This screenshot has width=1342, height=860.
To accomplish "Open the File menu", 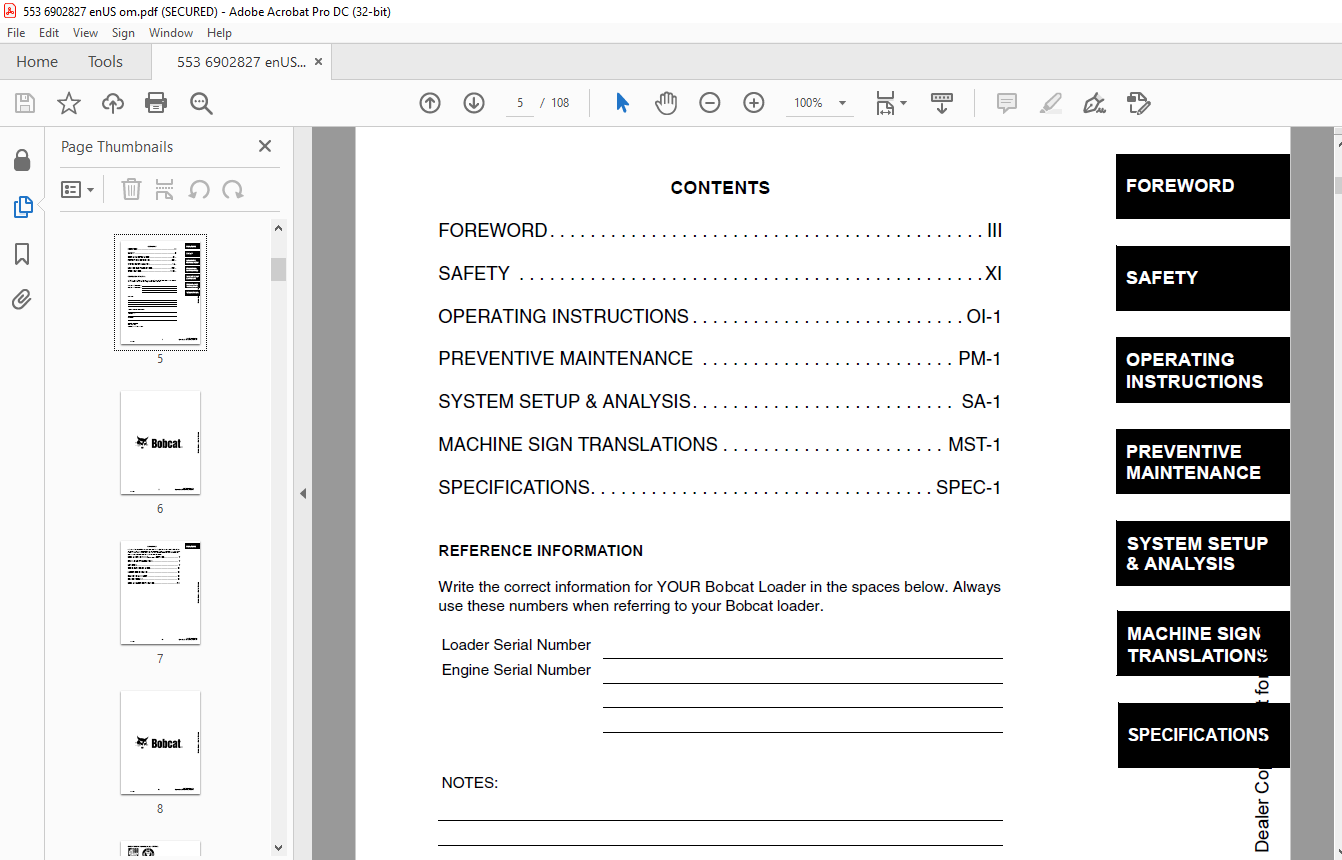I will (16, 33).
